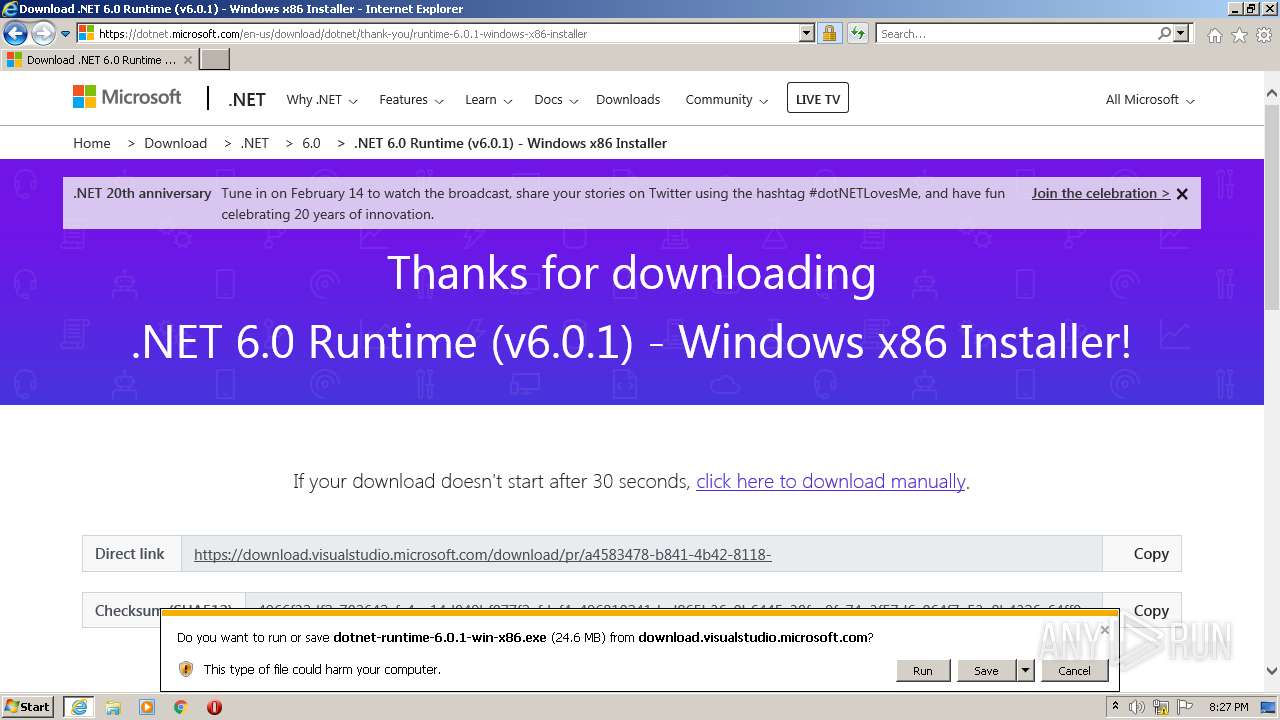Show hidden system tray icons
The height and width of the screenshot is (720, 1280).
[1116, 707]
